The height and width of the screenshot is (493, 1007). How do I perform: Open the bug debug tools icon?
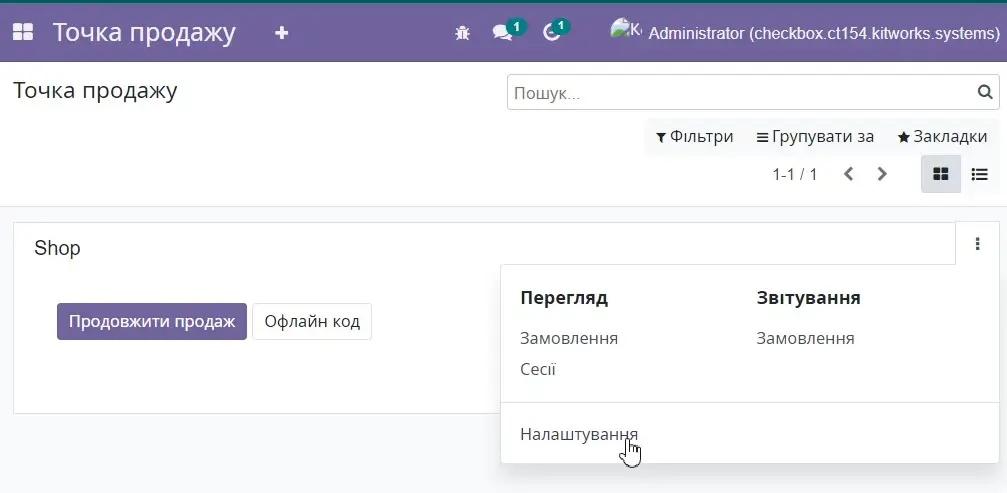coord(462,33)
